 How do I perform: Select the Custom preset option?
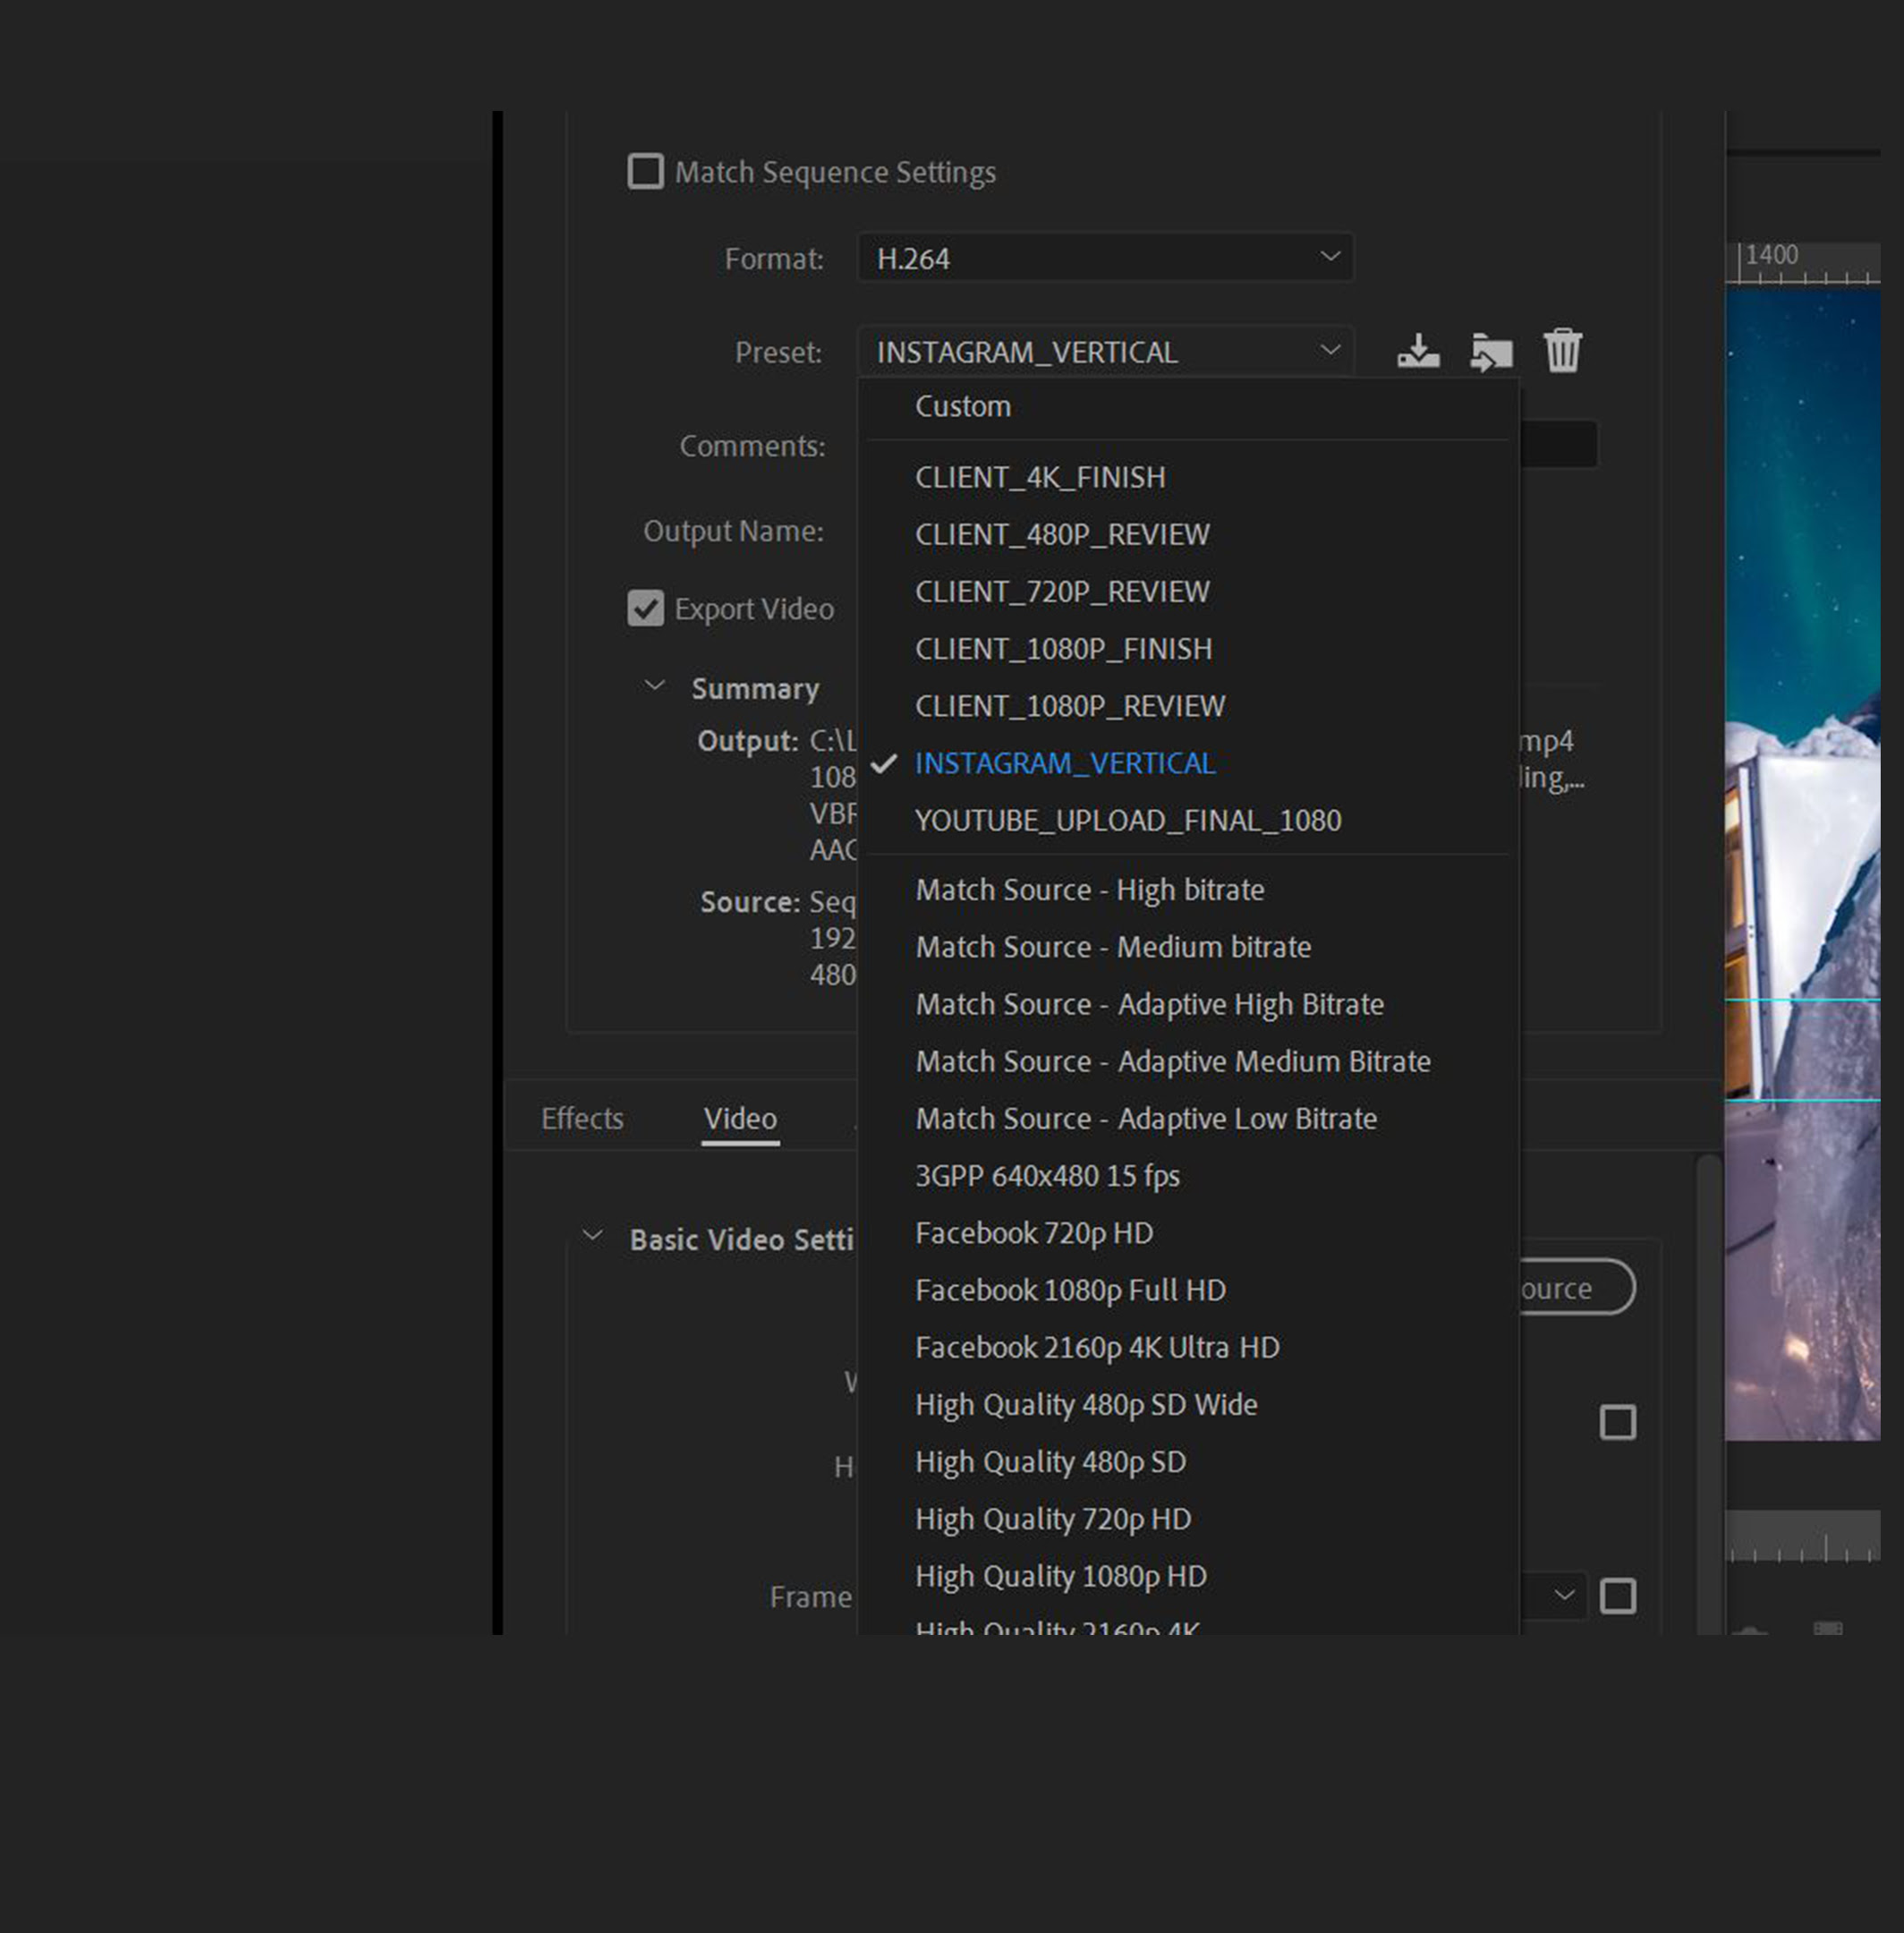(962, 406)
